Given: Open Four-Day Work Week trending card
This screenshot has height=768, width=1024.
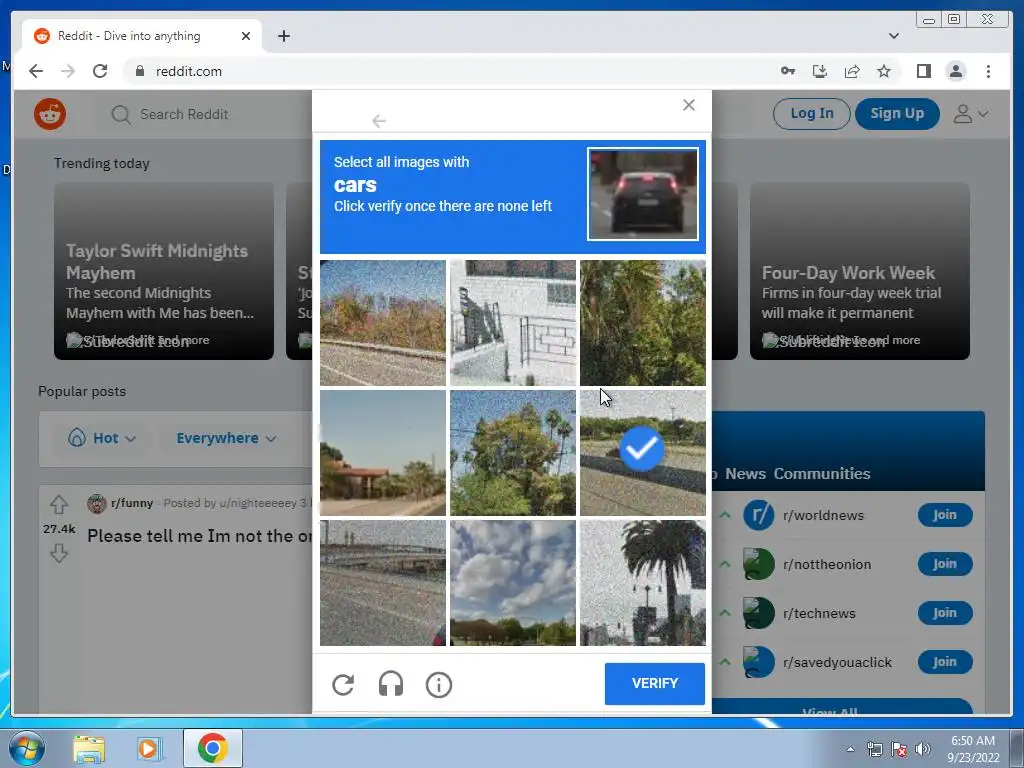Looking at the screenshot, I should pyautogui.click(x=859, y=271).
